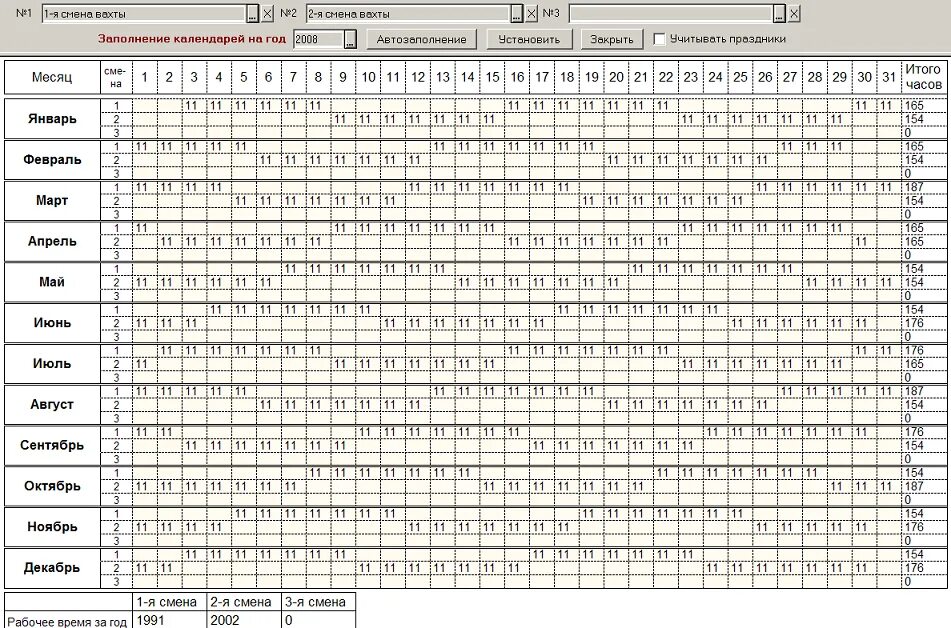Clear the №2 shift field with X
Image resolution: width=951 pixels, height=628 pixels.
(531, 13)
